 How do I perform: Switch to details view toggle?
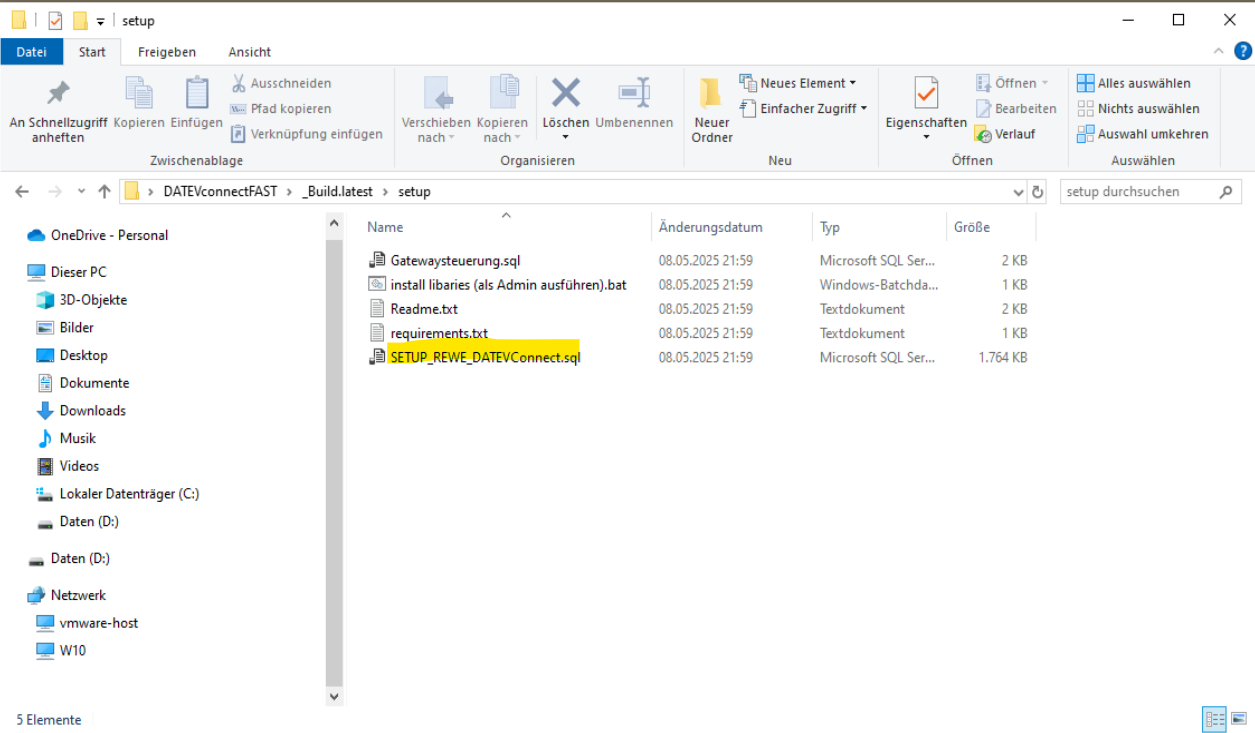click(1215, 719)
